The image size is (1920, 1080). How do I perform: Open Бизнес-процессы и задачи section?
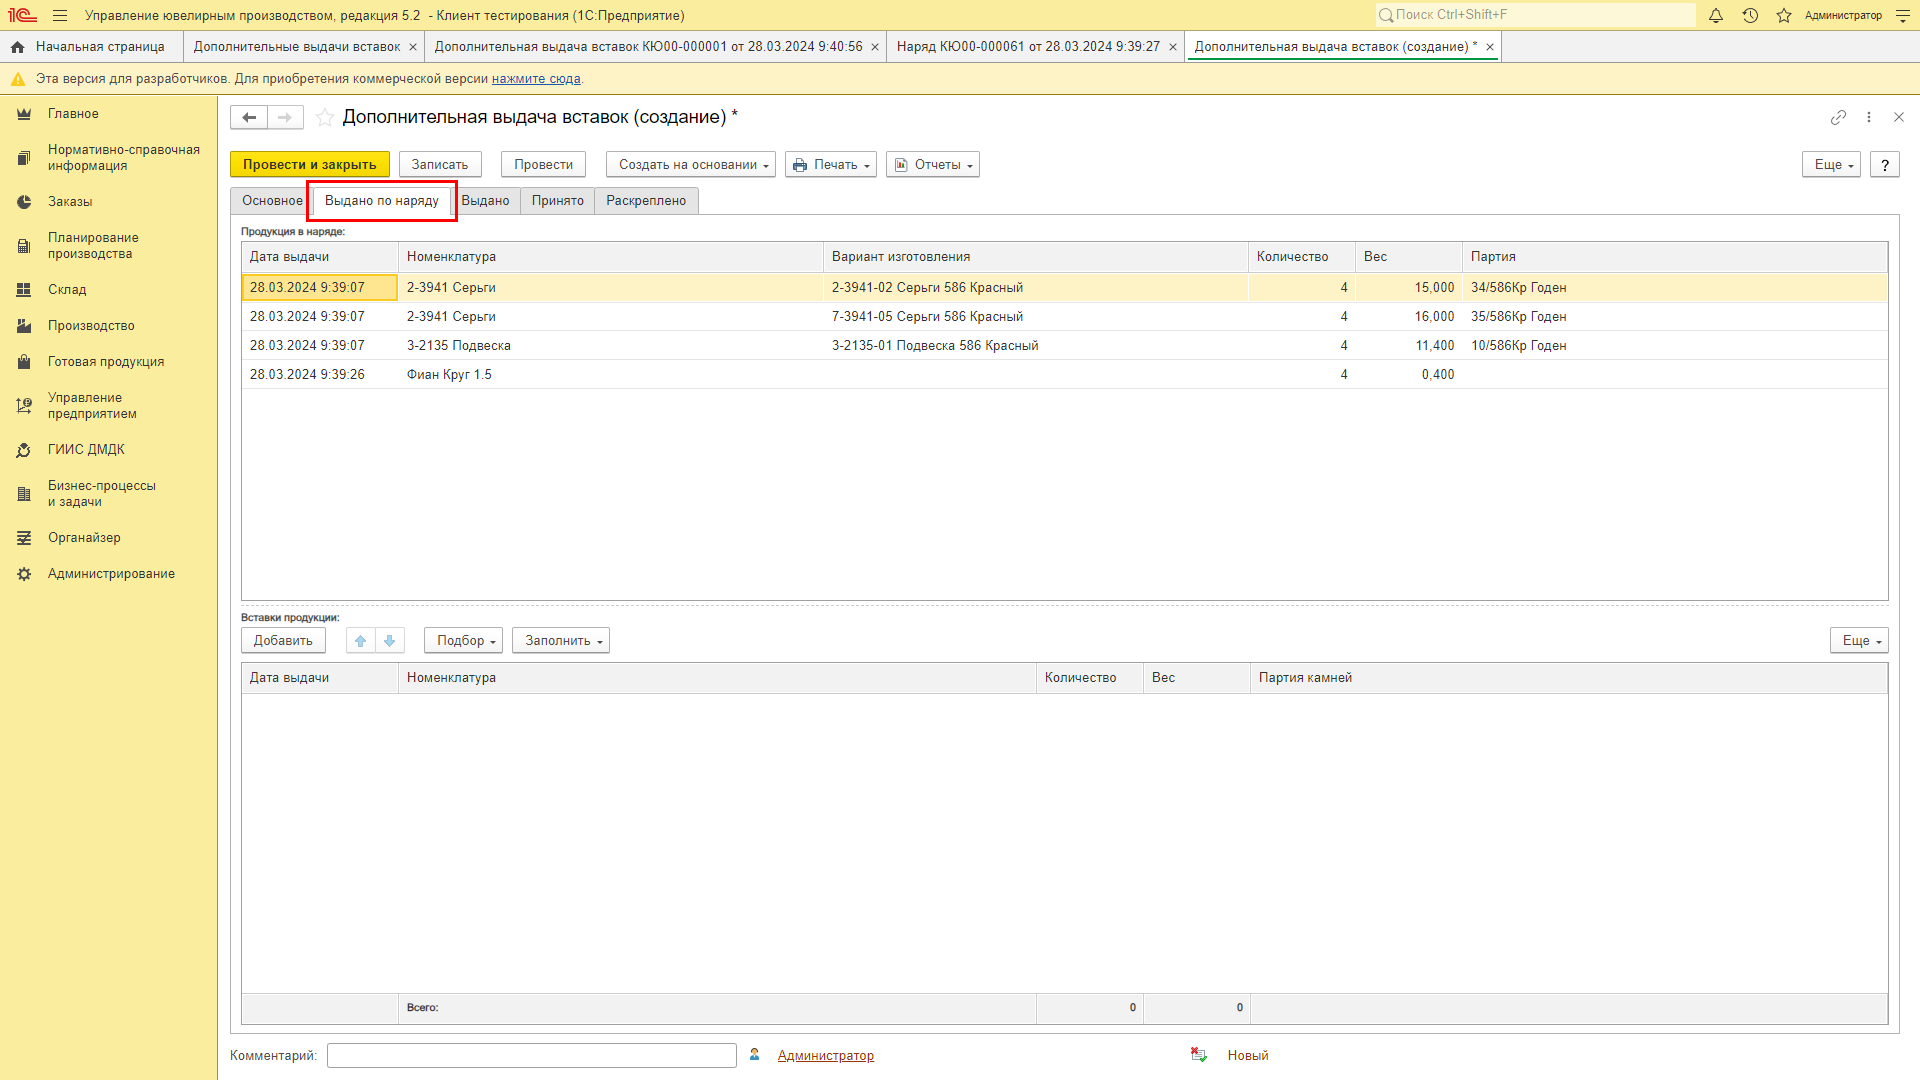tap(101, 494)
